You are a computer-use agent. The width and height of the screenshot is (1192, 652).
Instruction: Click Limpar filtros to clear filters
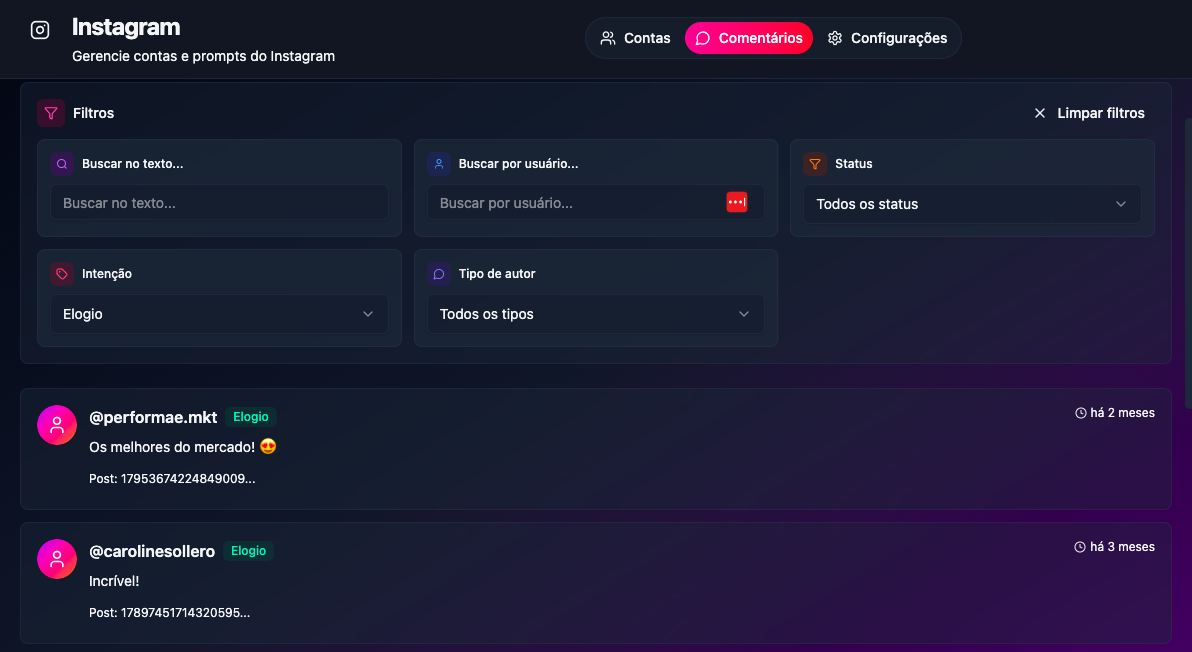[x=1090, y=112]
